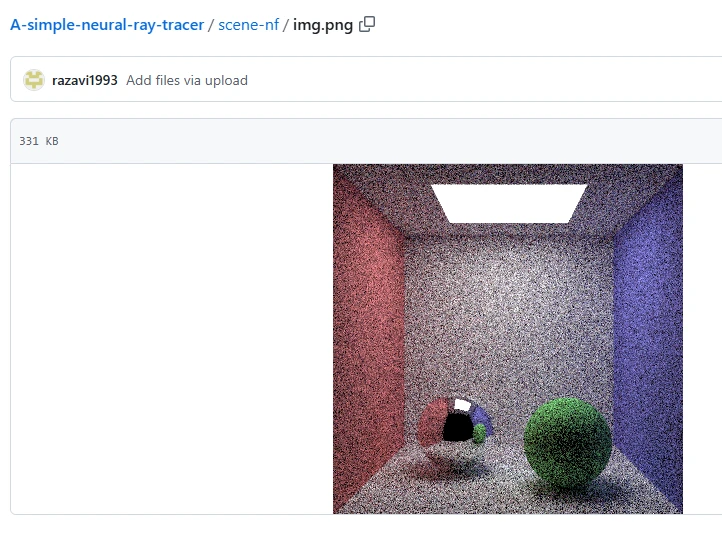
Task: Click the 331 KB file size label
Action: (x=39, y=141)
